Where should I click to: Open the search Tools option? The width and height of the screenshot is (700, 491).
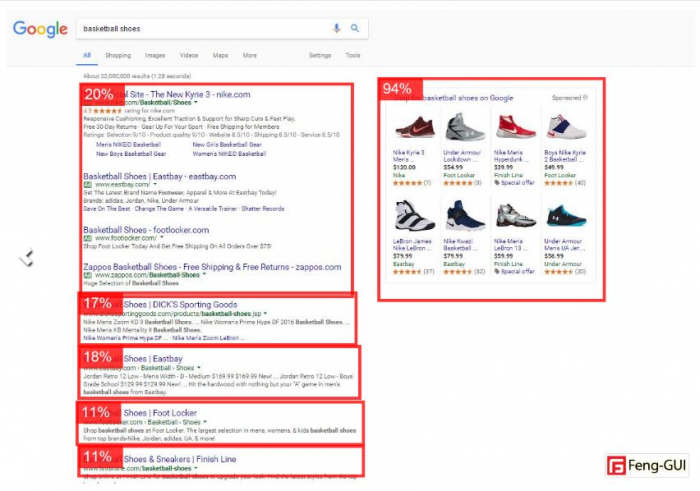coord(353,55)
